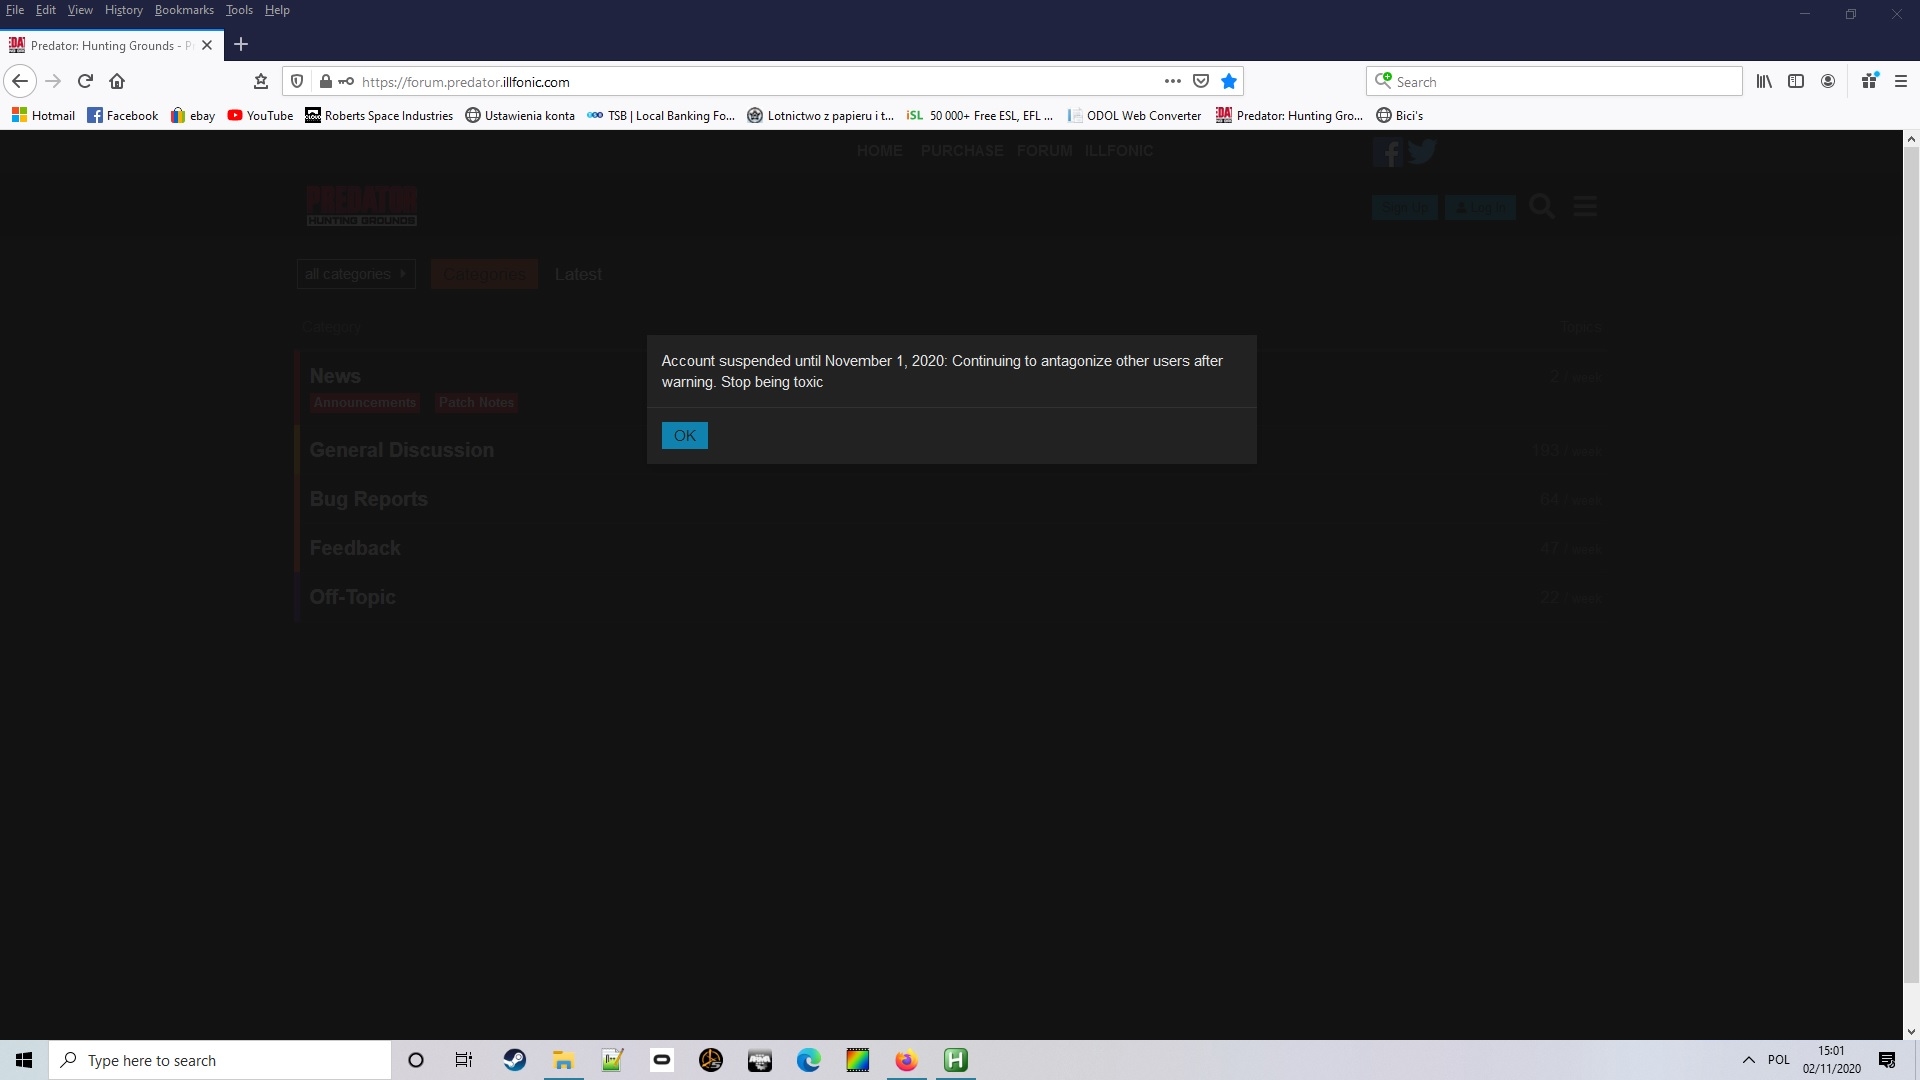Open the History menu
The image size is (1920, 1080).
click(x=123, y=10)
